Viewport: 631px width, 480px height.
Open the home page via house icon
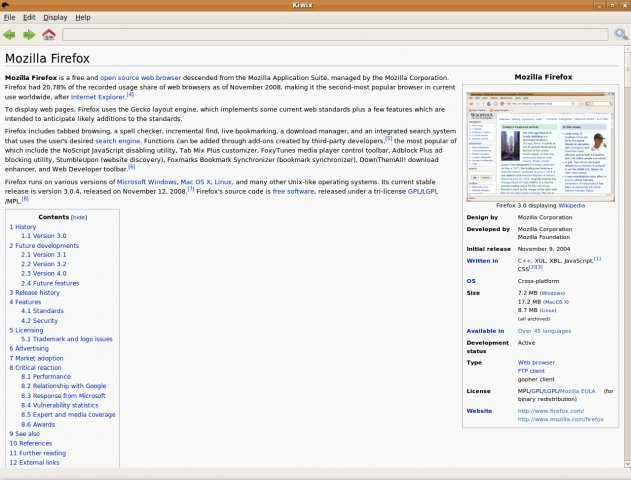click(x=49, y=35)
